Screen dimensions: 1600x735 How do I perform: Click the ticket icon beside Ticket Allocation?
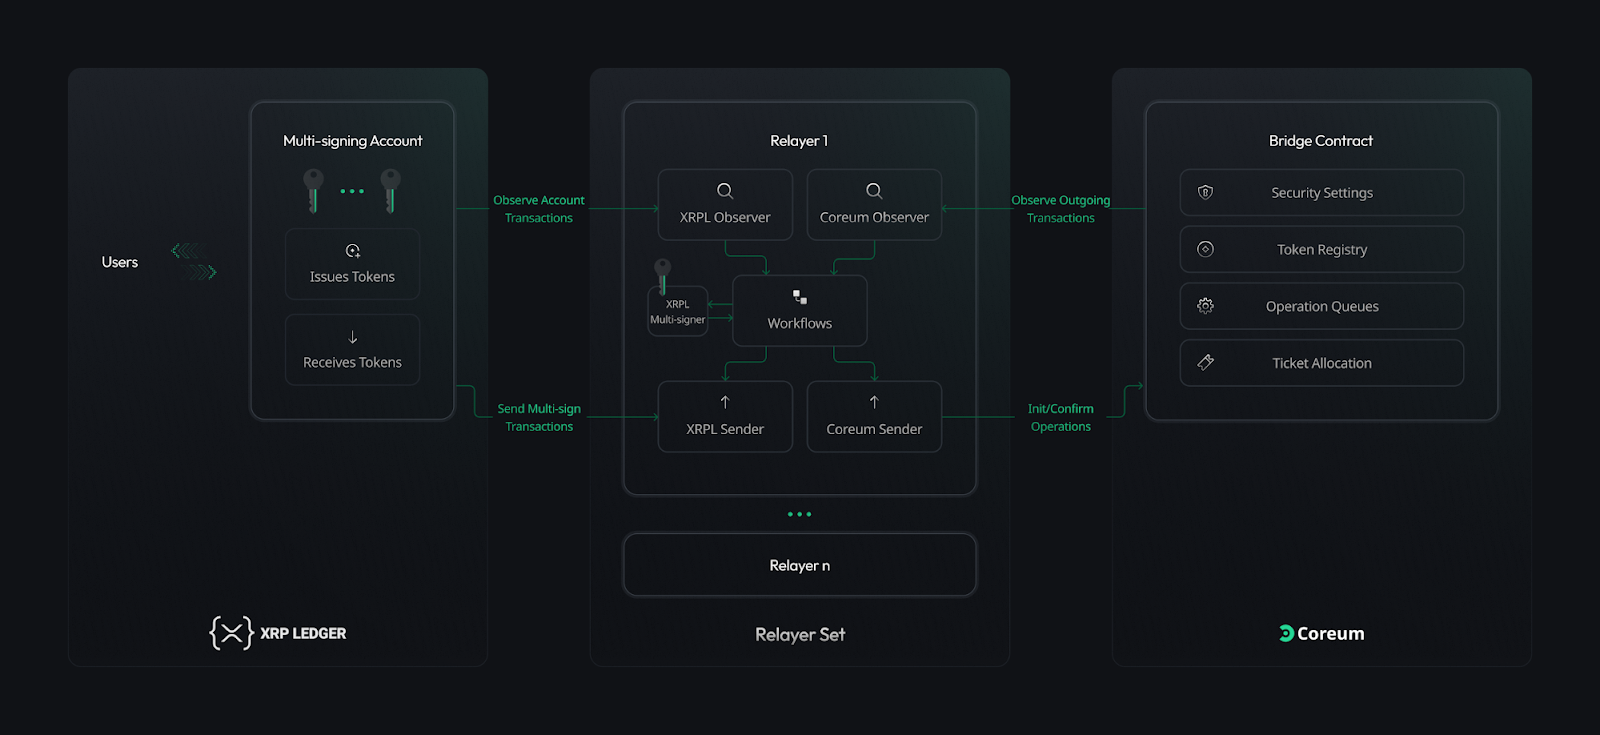(x=1206, y=362)
